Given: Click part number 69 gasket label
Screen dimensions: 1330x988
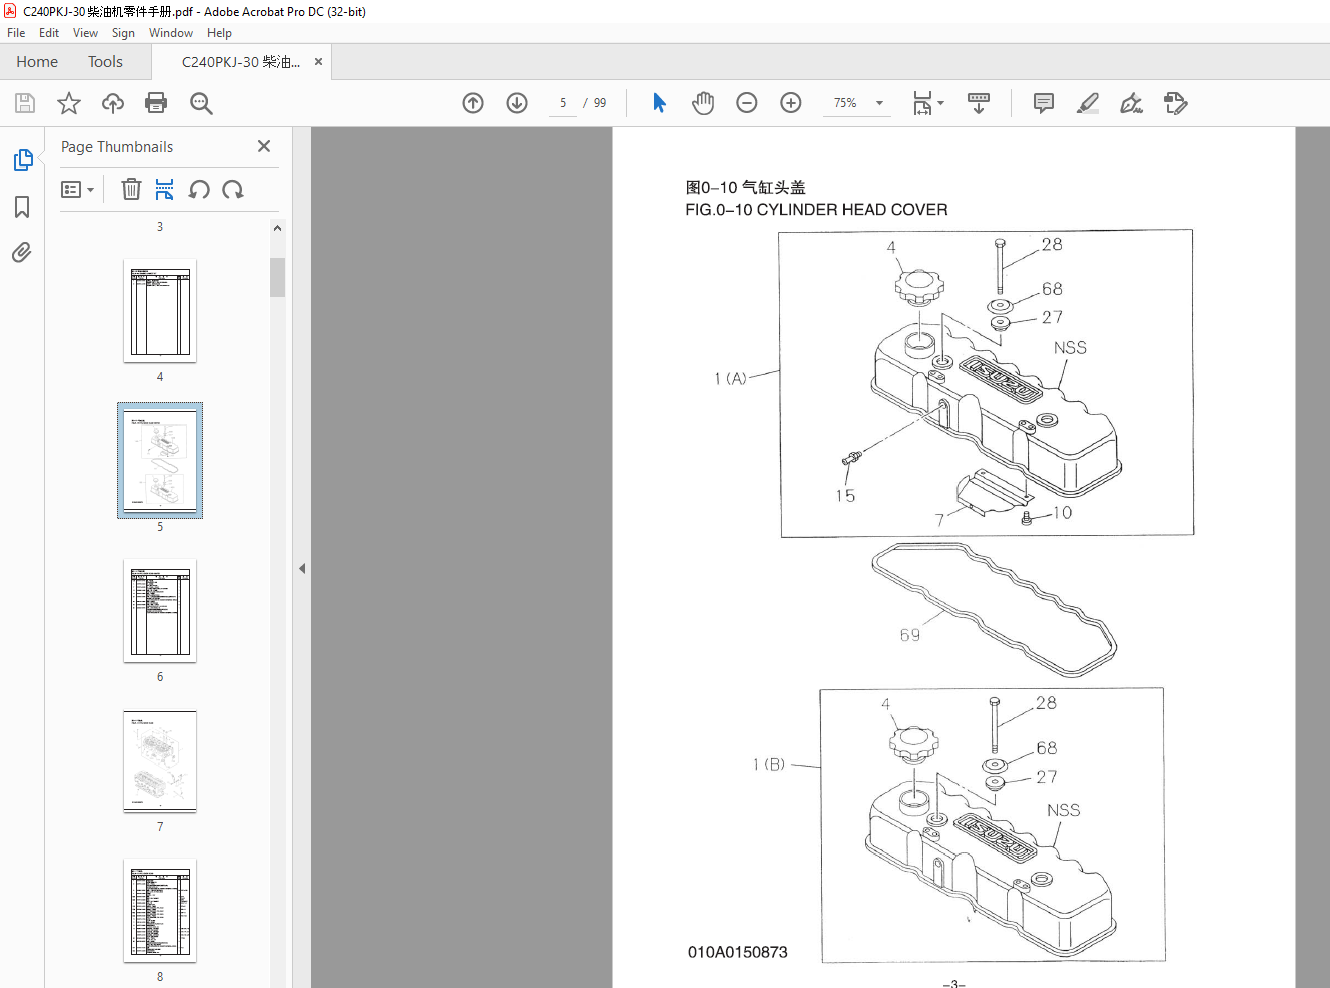Looking at the screenshot, I should [x=909, y=635].
